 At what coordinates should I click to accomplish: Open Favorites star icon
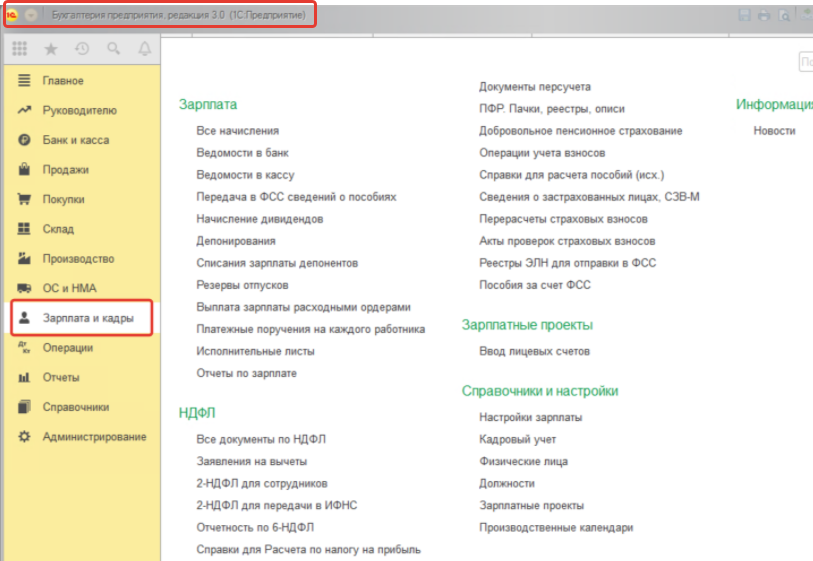point(51,49)
